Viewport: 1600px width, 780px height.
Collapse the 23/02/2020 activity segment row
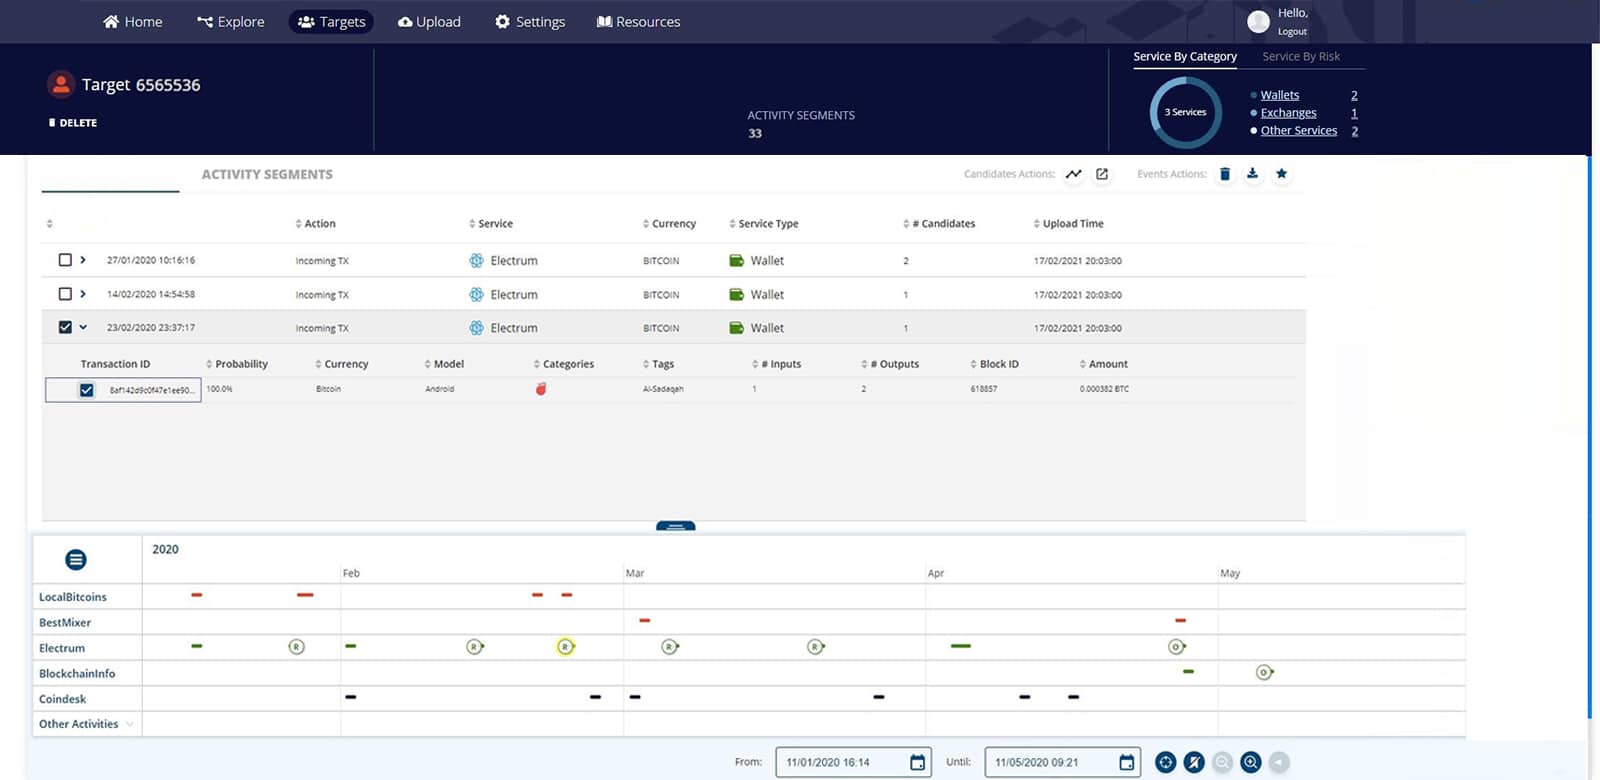(83, 327)
